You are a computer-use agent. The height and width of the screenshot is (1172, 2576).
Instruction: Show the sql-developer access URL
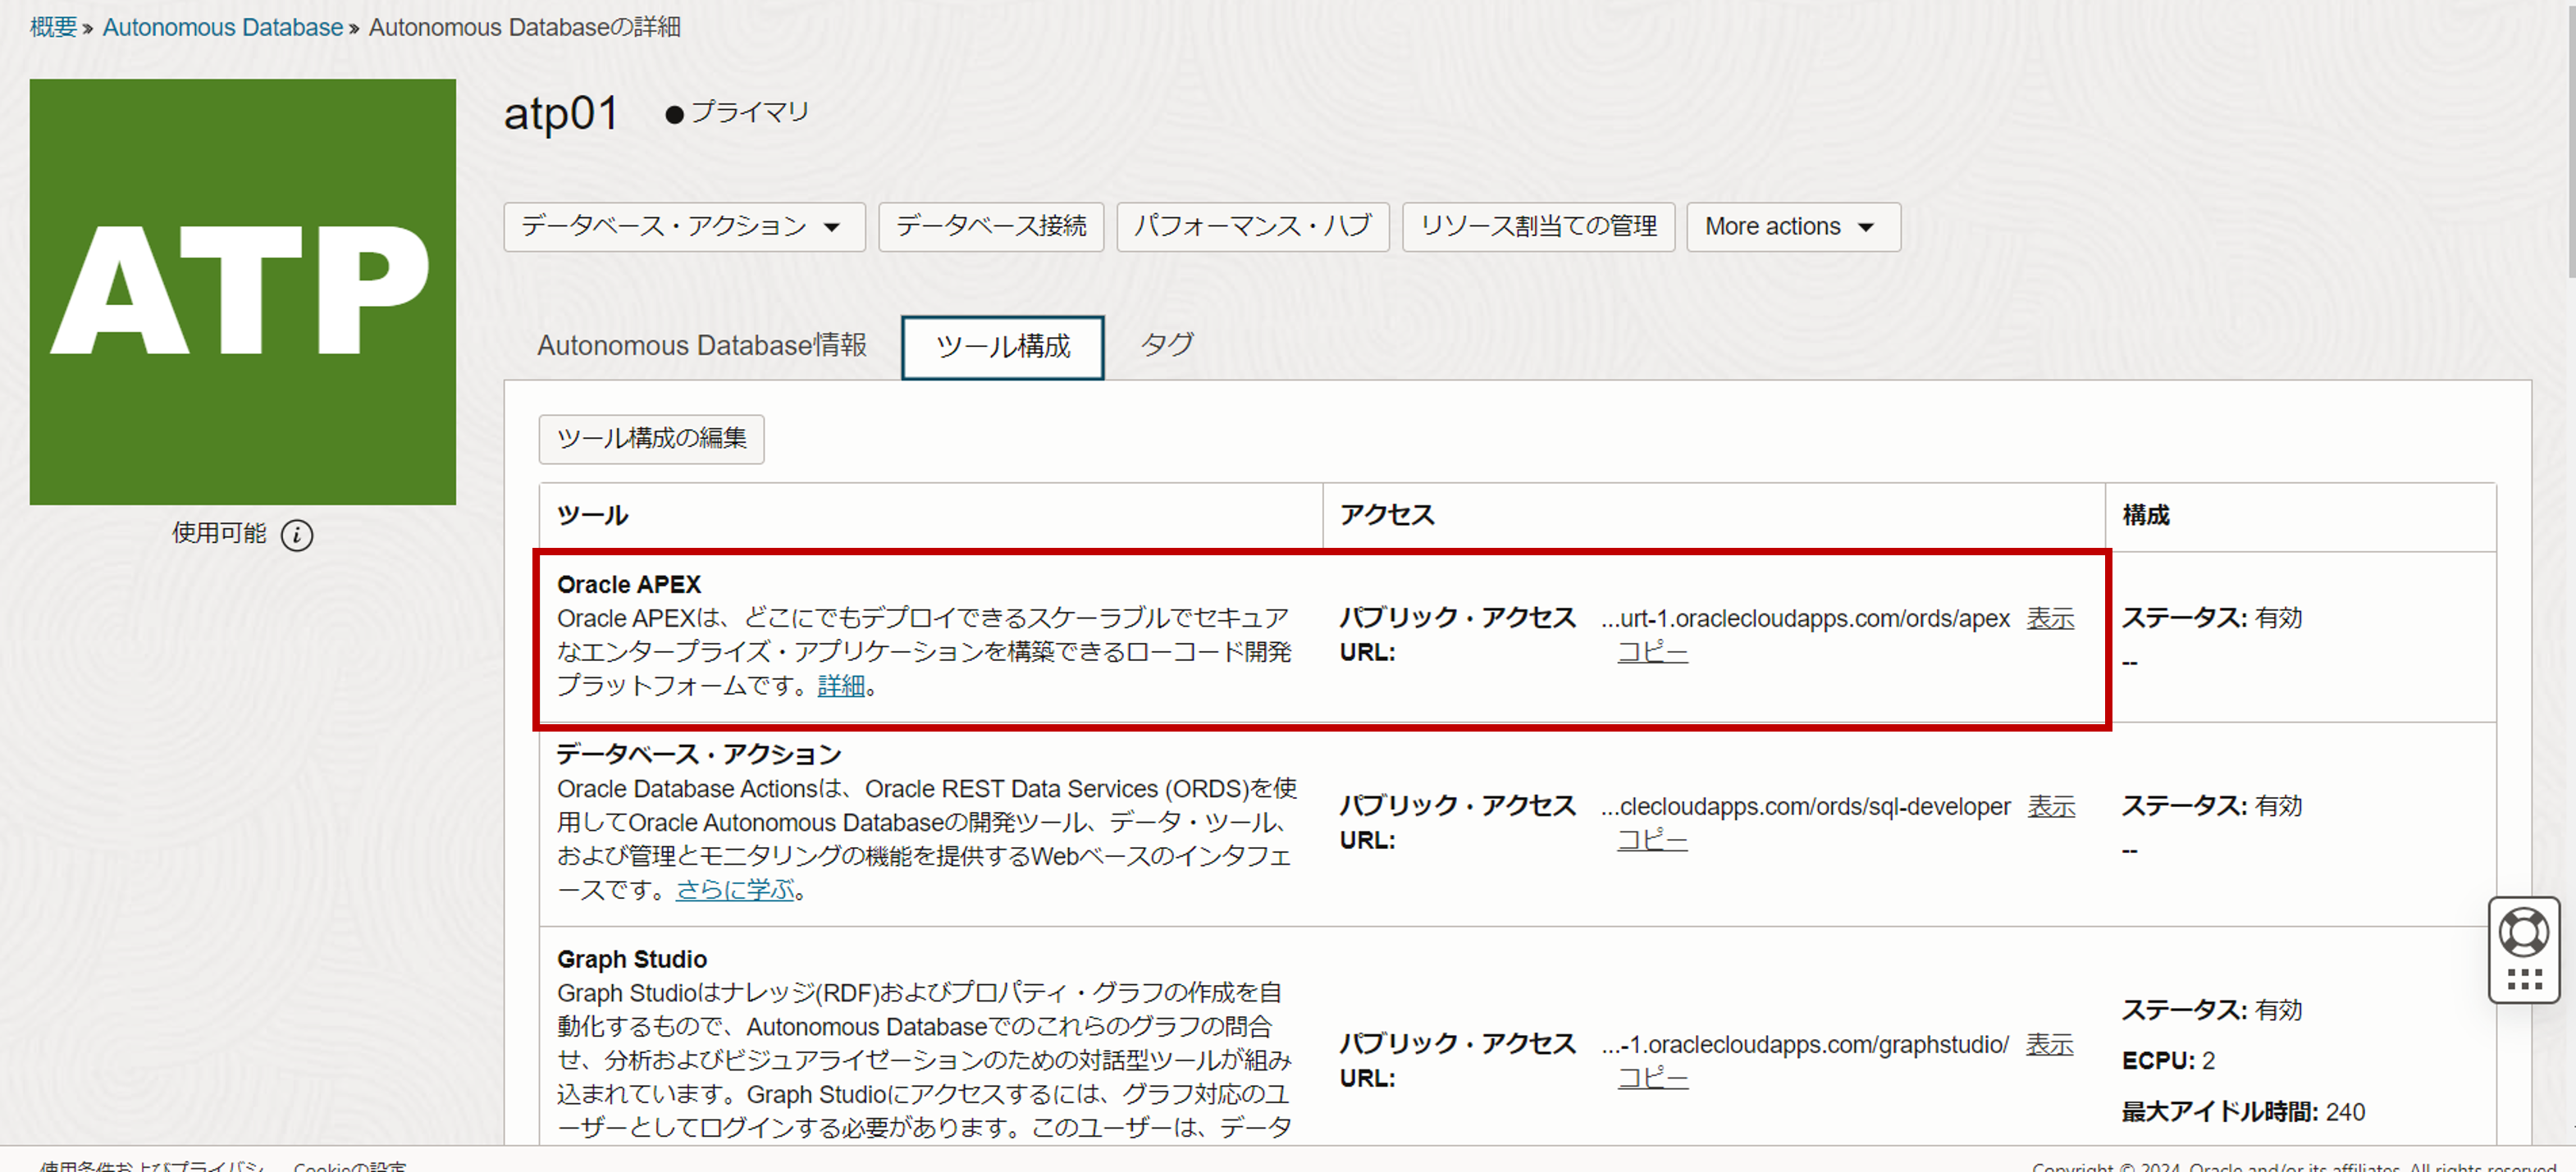click(2050, 807)
